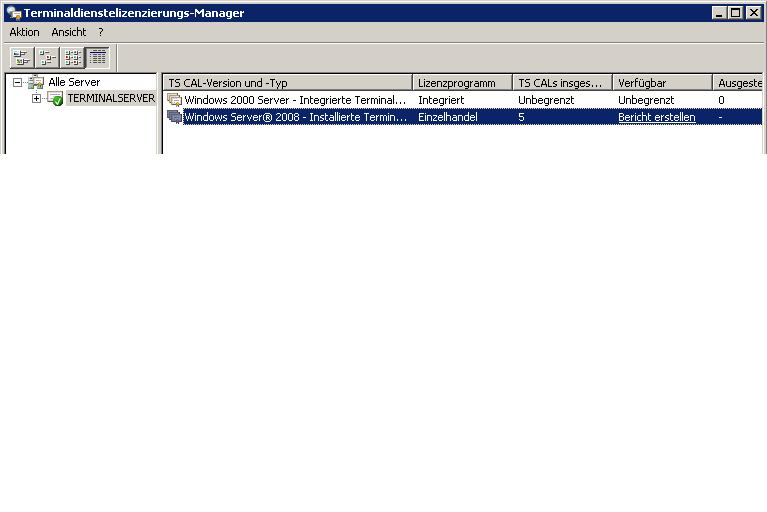The image size is (767, 512).
Task: Maximize the Terminaldienstelizenzierungs-Manager window
Action: pos(735,13)
